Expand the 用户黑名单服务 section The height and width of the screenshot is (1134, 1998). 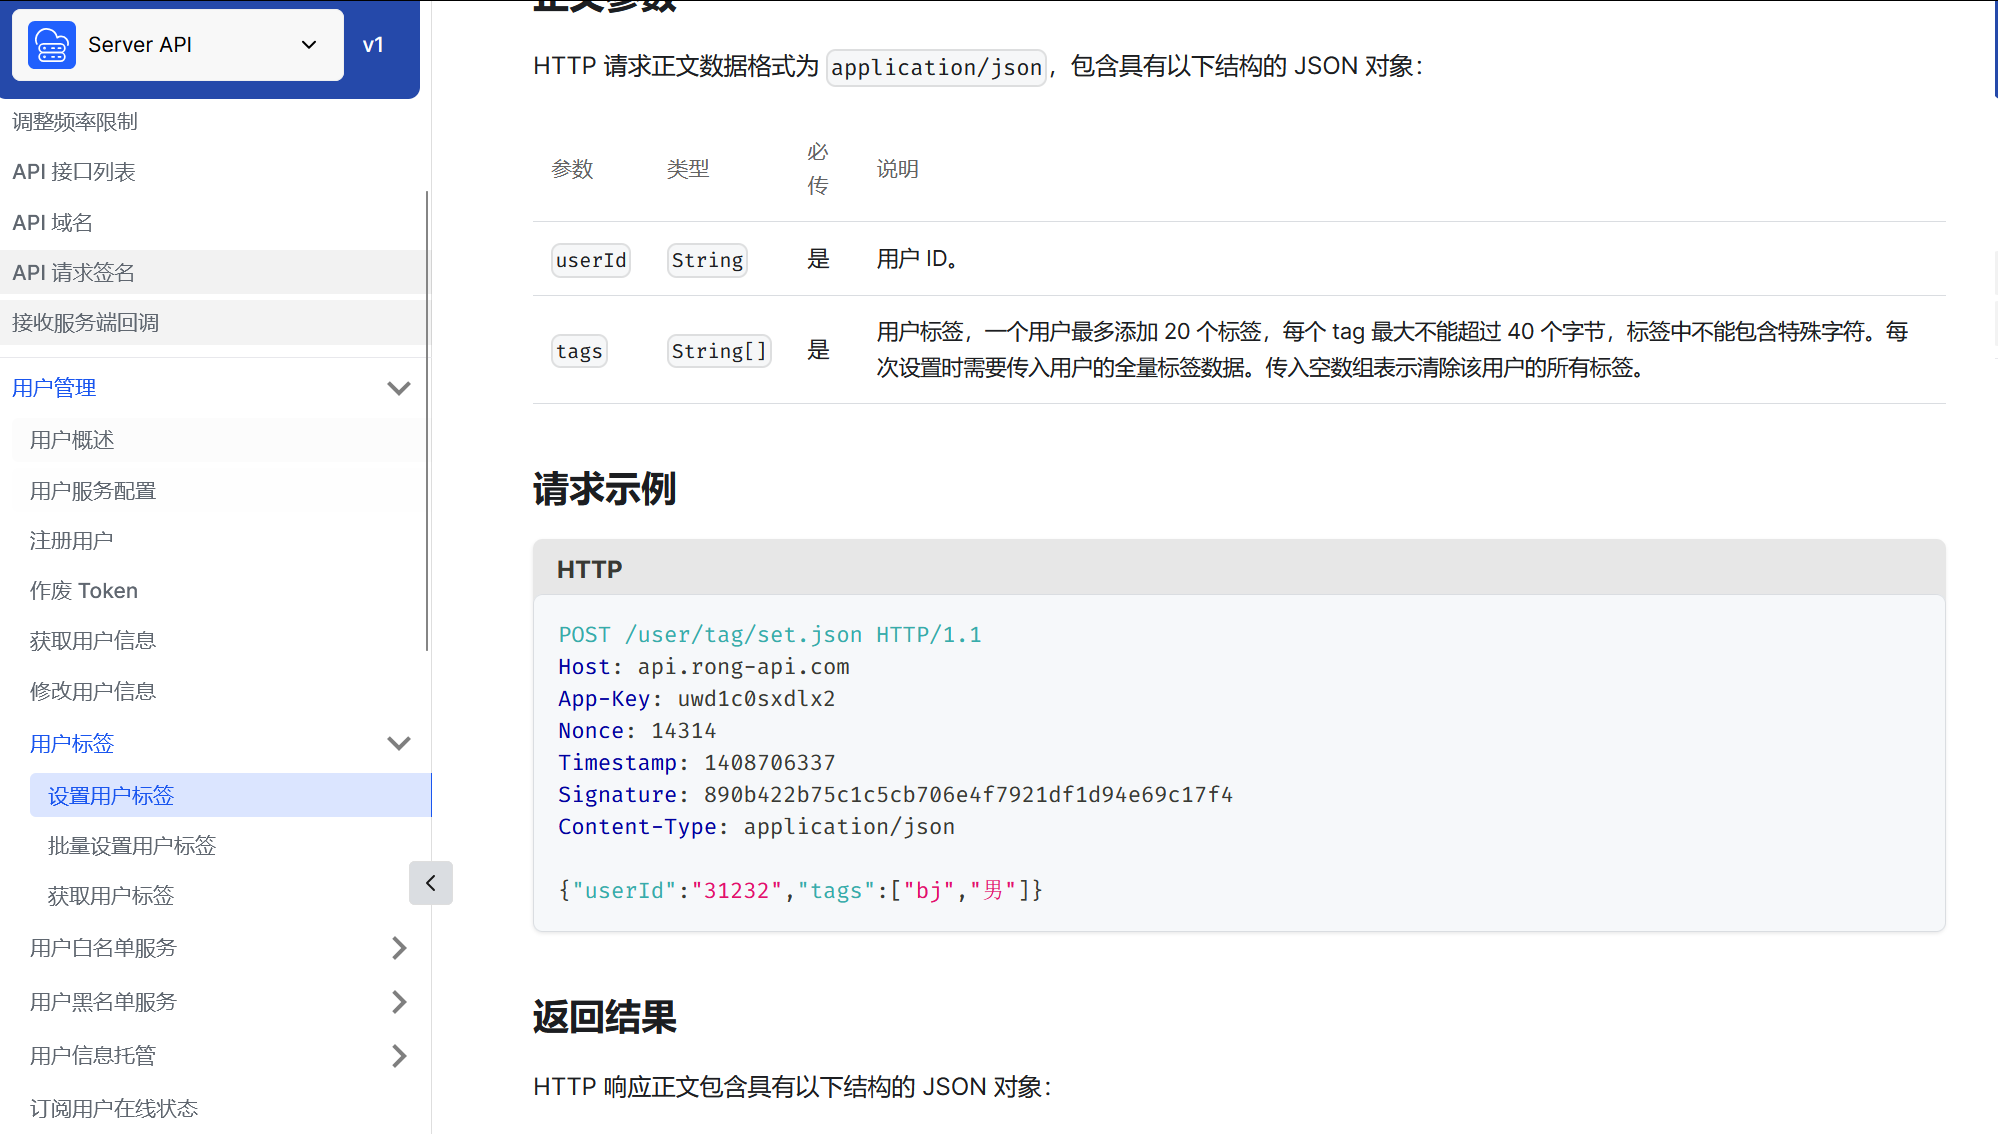399,1001
